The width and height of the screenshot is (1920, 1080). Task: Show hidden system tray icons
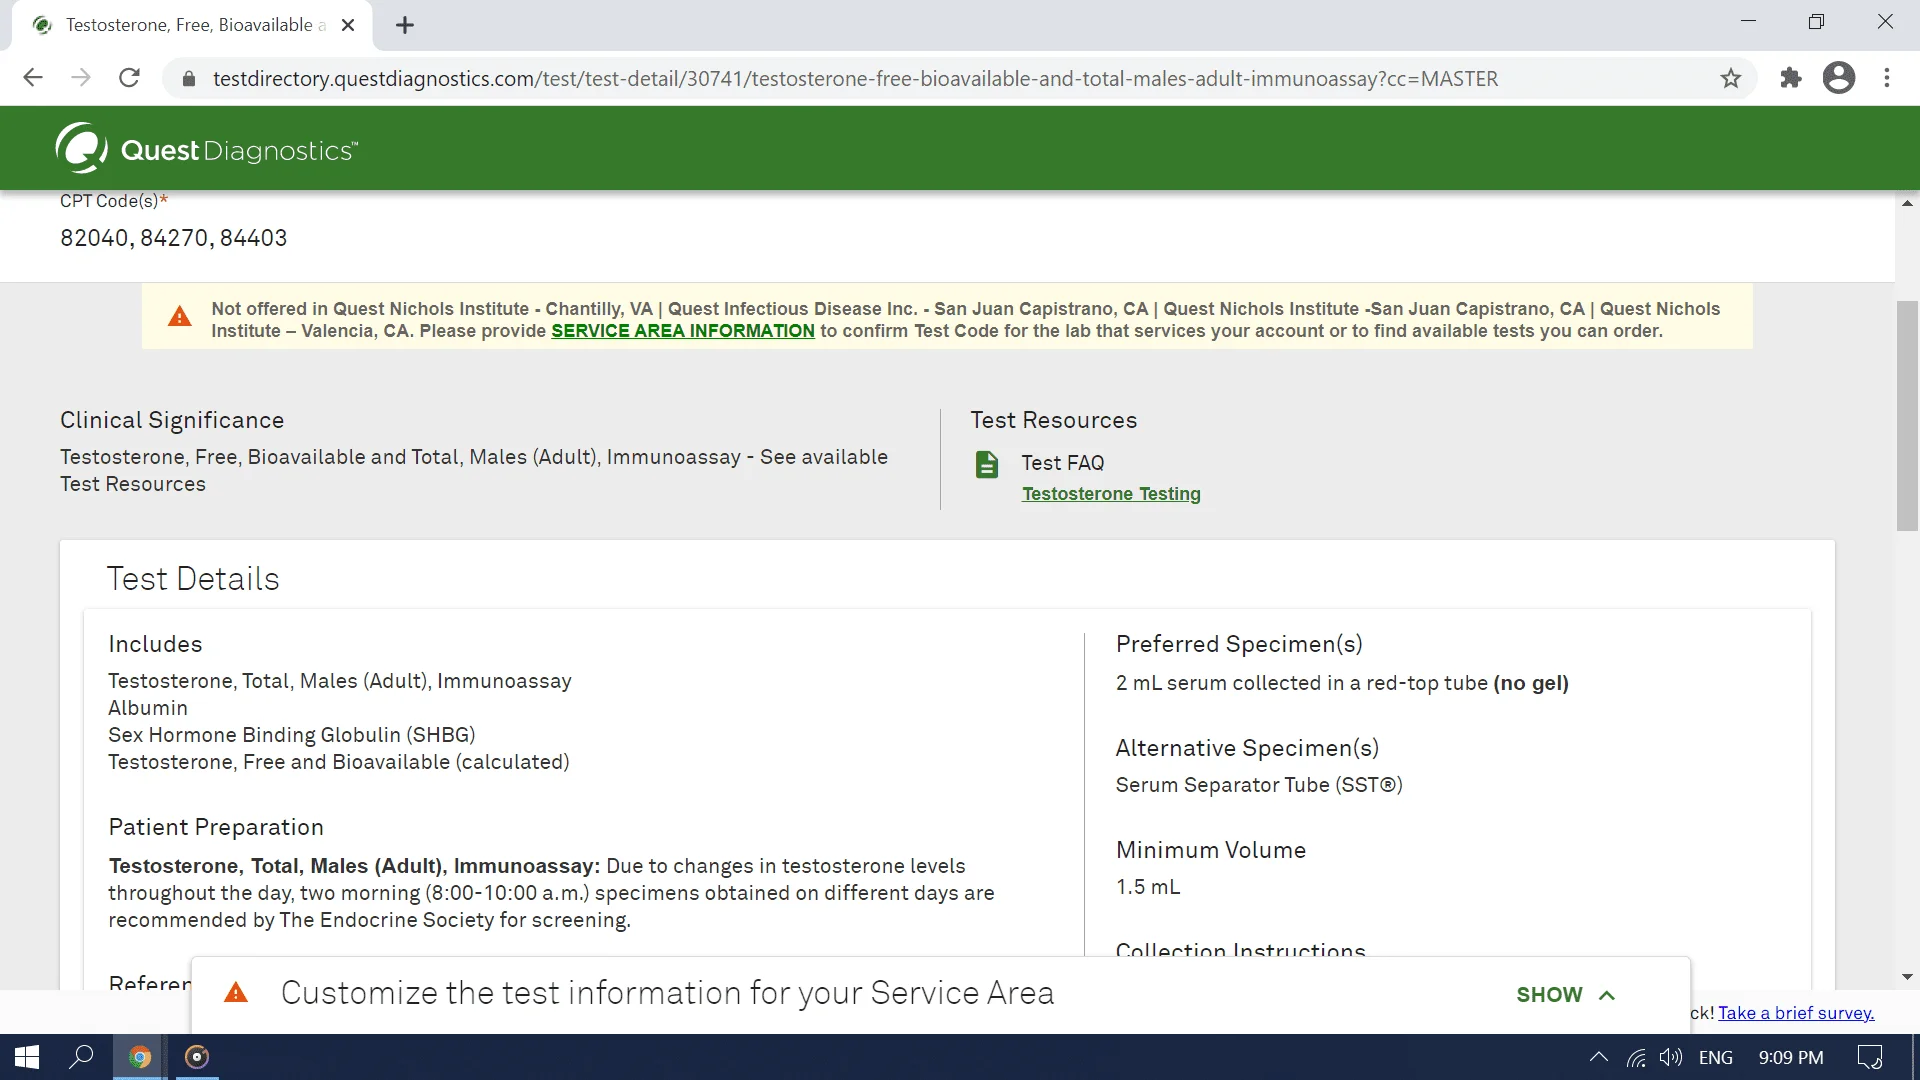(x=1599, y=1057)
